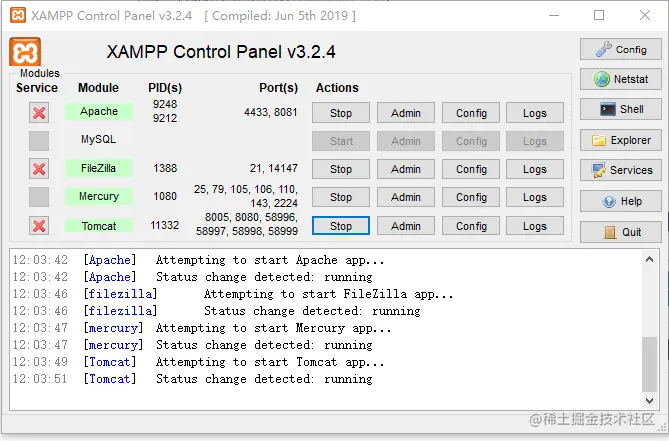Open Explorer folder icon button
The height and width of the screenshot is (441, 669).
(x=620, y=140)
